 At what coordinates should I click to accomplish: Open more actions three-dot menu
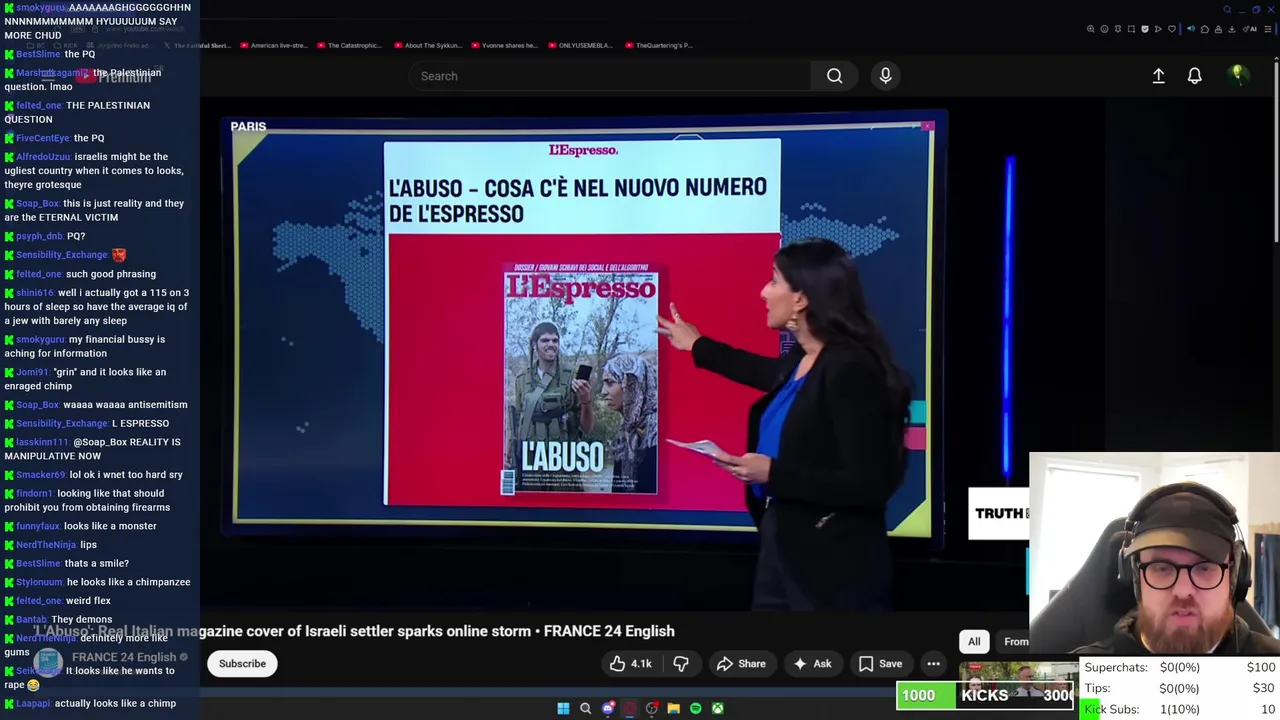tap(933, 663)
